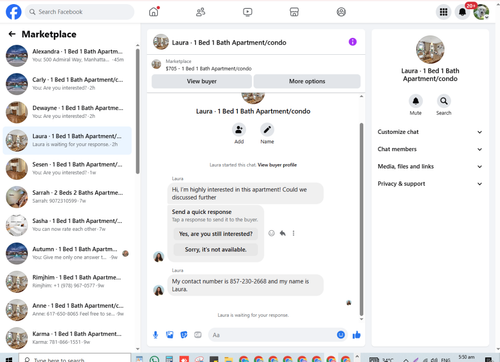The image size is (500, 362).
Task: Open the Windows Start button
Action: coord(9,359)
